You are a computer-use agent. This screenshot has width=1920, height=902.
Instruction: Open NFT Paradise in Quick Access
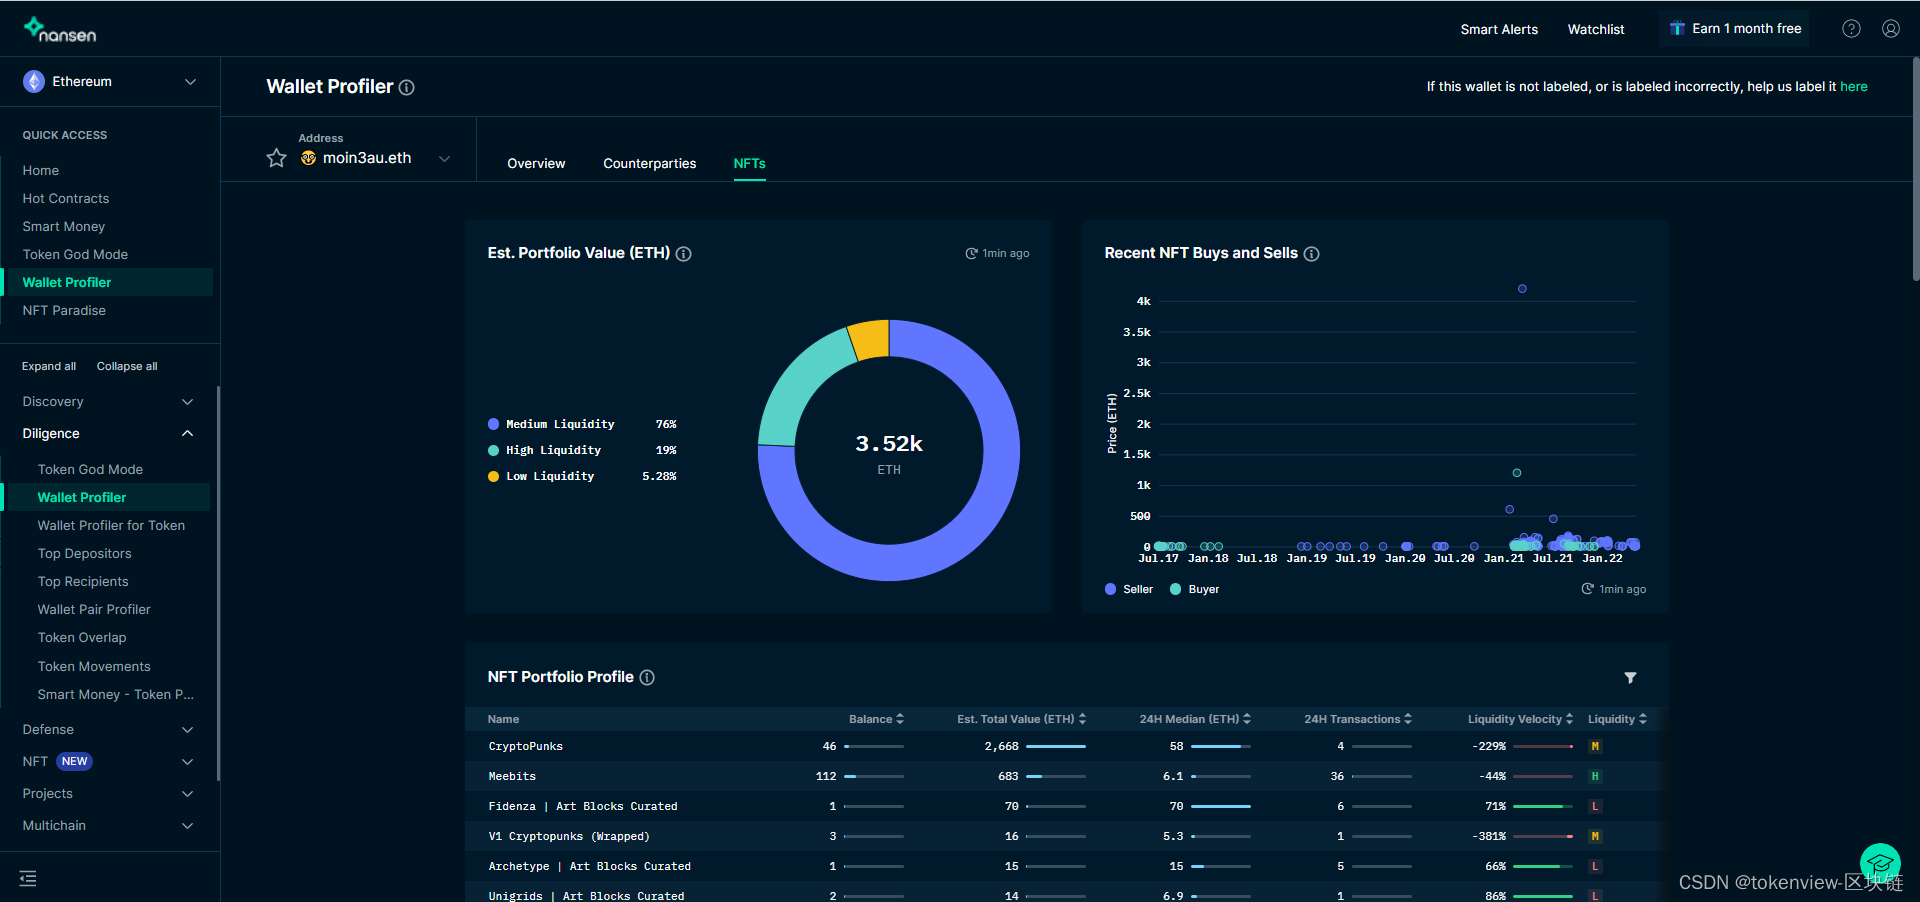point(64,311)
